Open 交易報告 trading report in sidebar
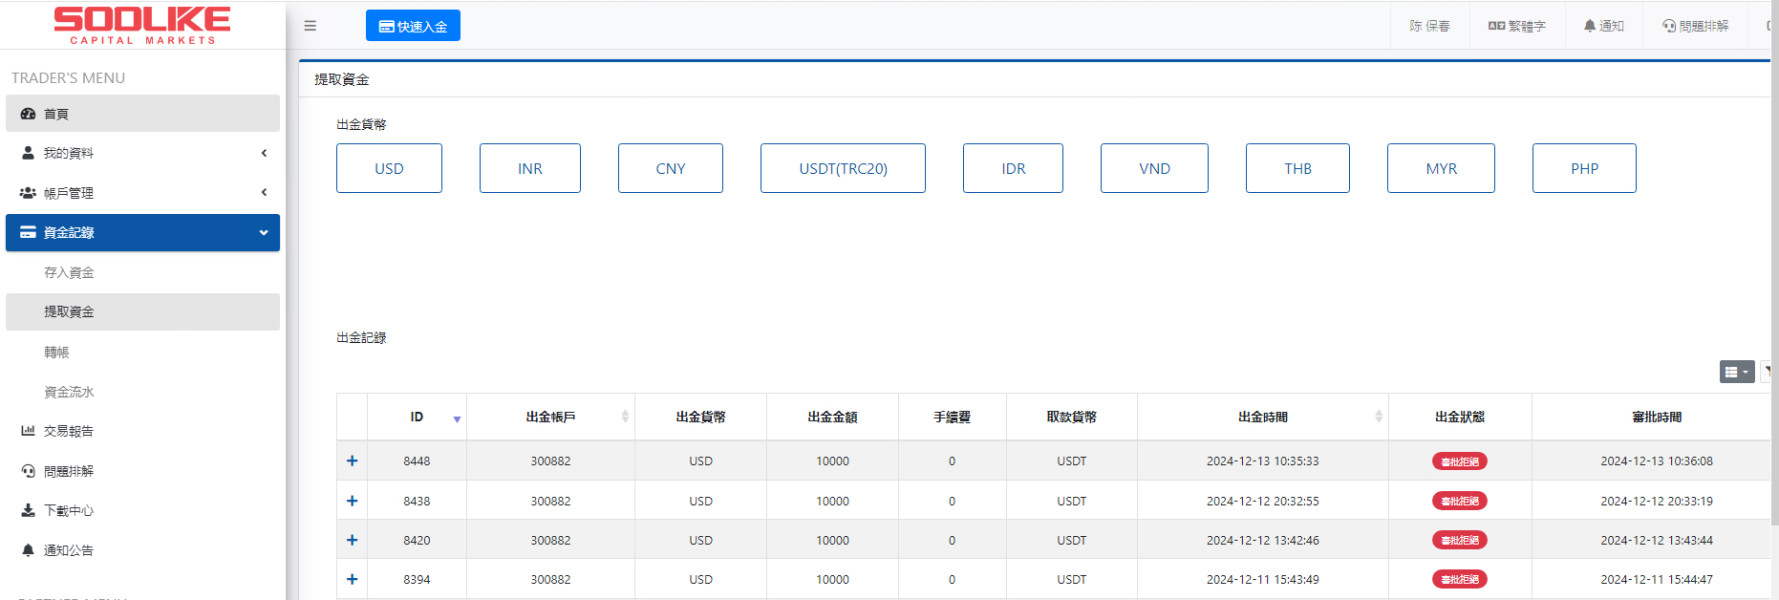The width and height of the screenshot is (1779, 600). [68, 431]
